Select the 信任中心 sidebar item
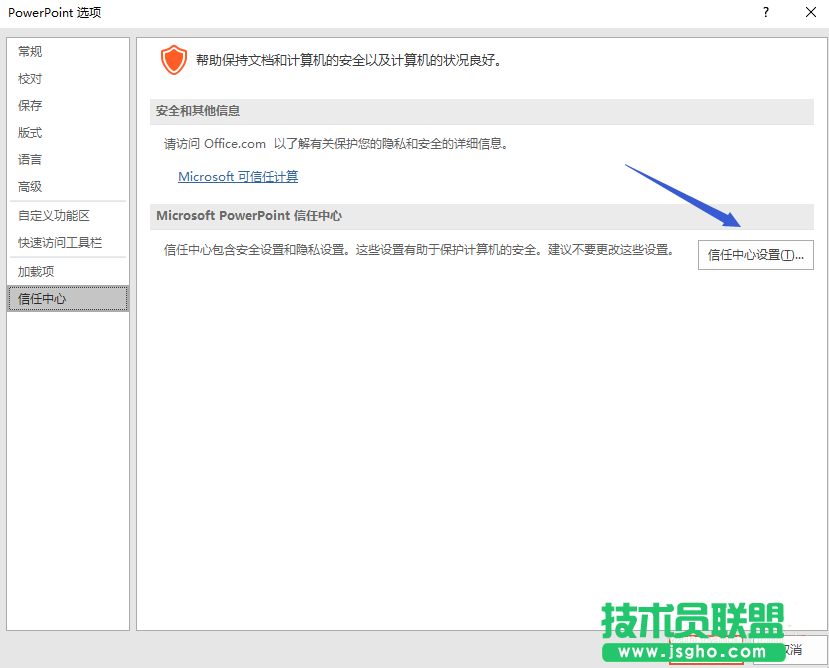 click(x=68, y=298)
